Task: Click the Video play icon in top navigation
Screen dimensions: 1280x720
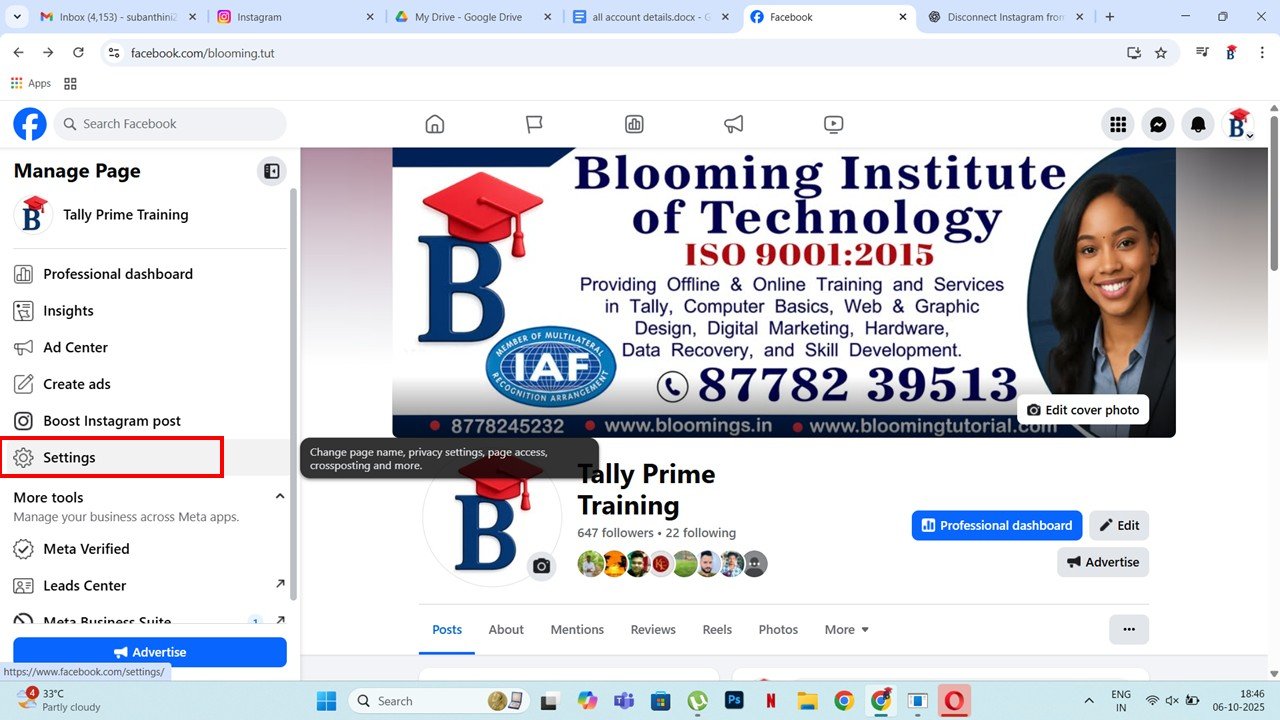Action: 833,124
